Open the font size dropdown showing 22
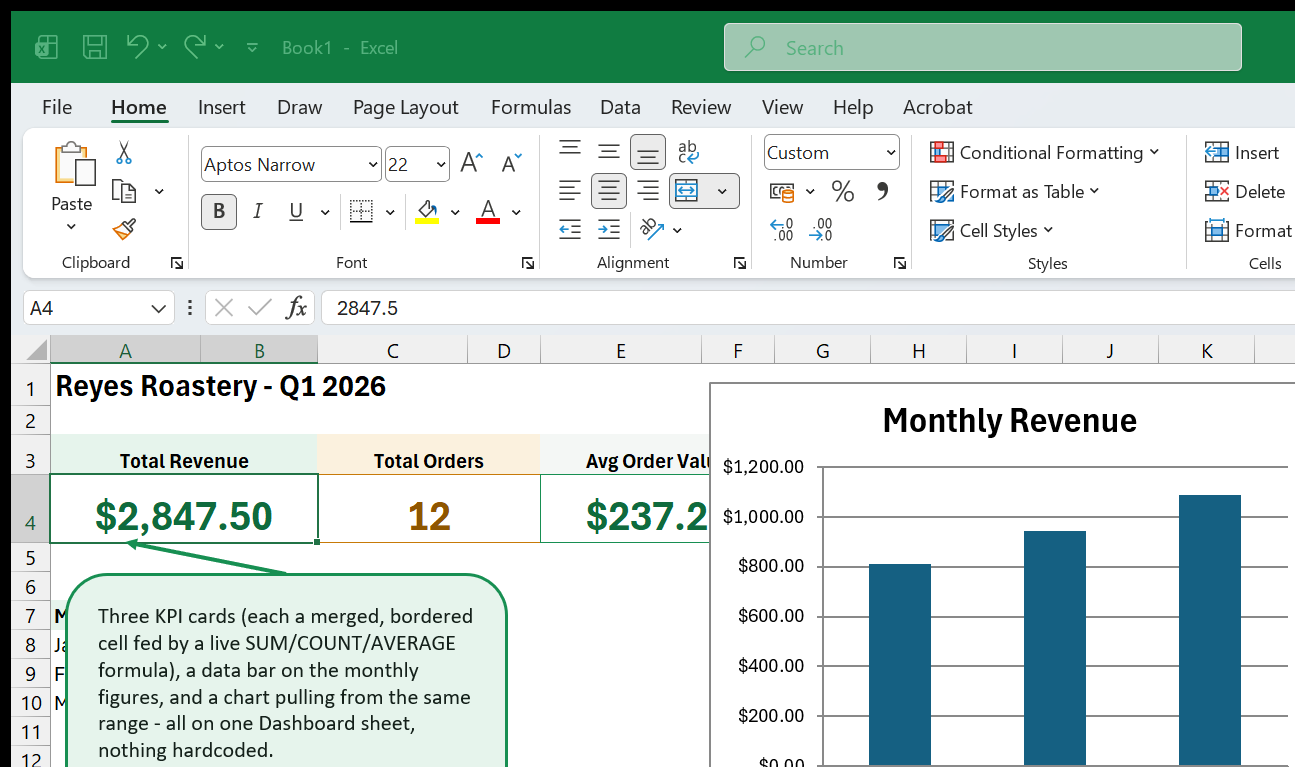Viewport: 1295px width, 767px height. (x=442, y=164)
